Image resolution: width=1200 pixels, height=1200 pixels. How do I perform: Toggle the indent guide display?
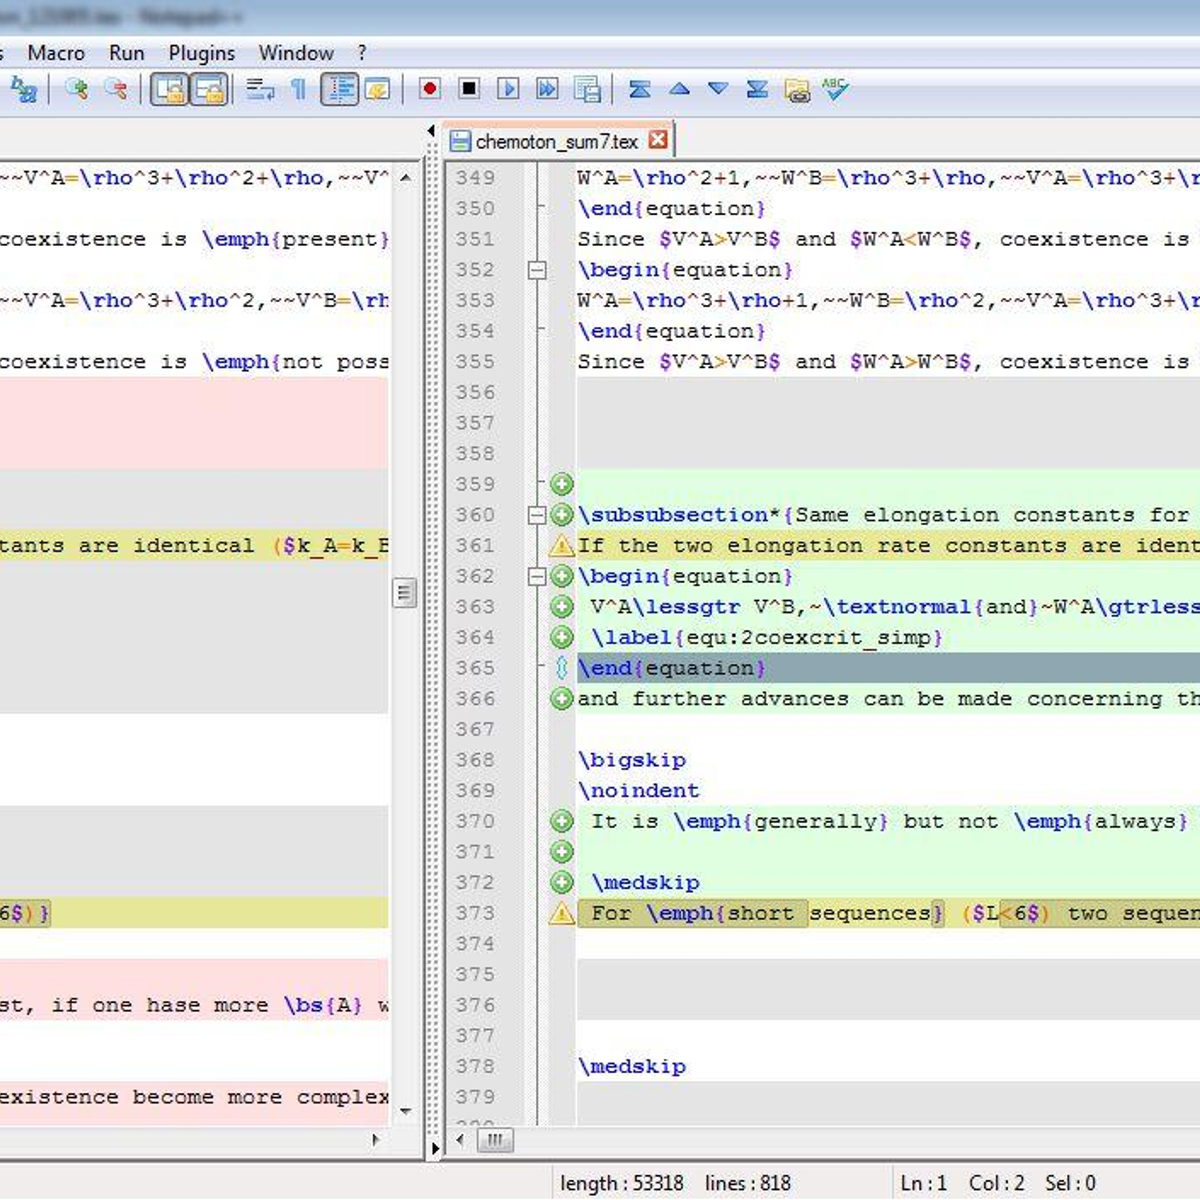pos(340,89)
